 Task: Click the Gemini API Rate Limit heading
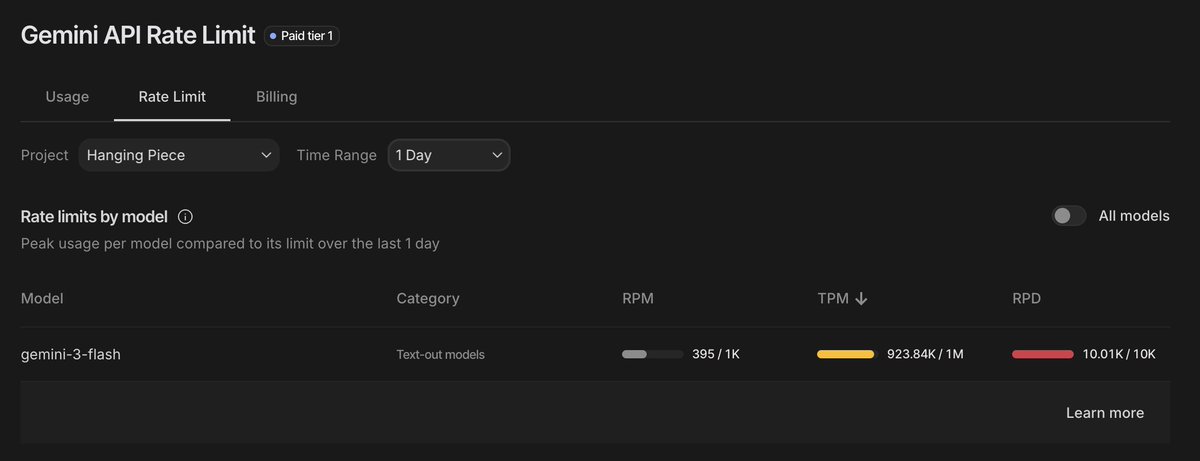click(138, 35)
